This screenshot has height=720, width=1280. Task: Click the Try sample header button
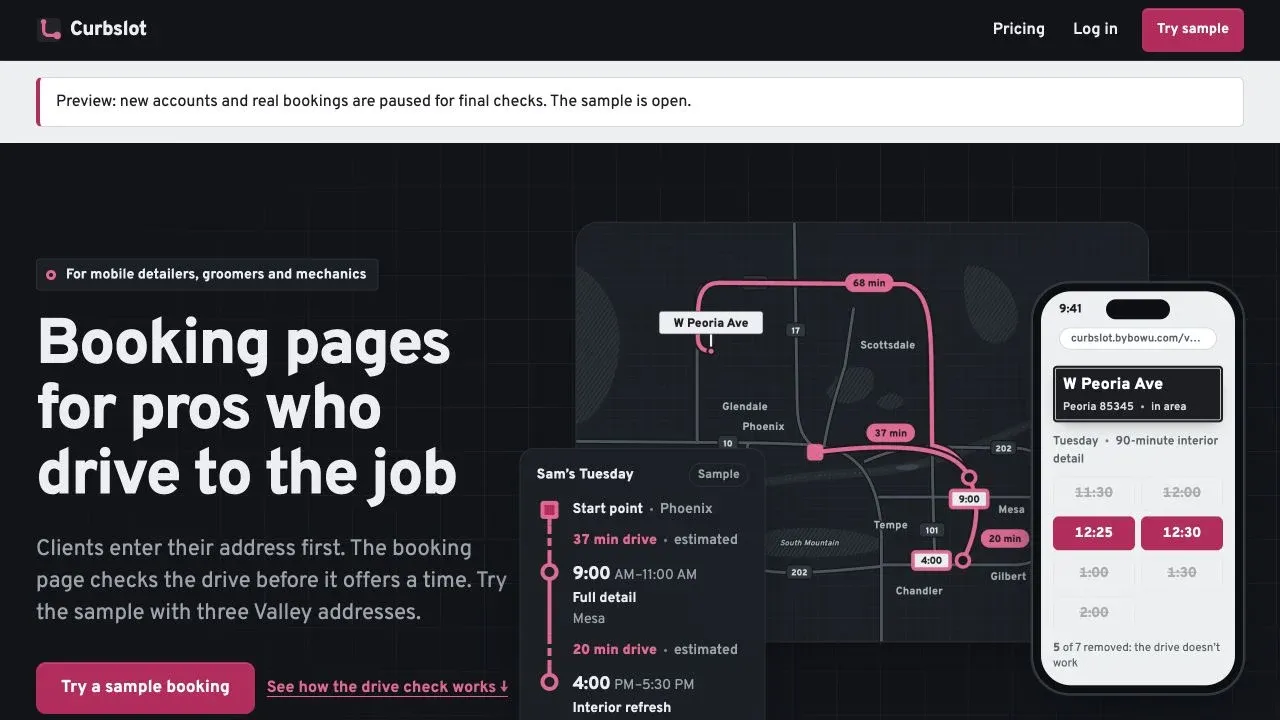click(x=1192, y=29)
